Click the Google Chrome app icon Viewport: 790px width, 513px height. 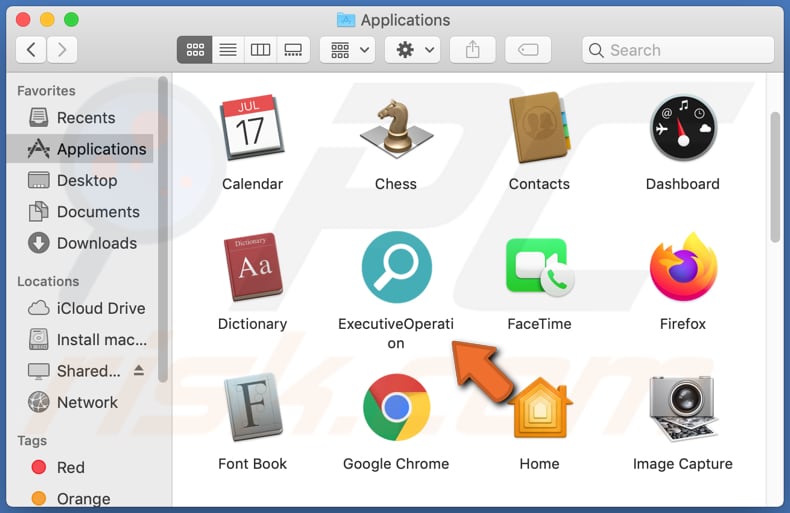pos(396,408)
